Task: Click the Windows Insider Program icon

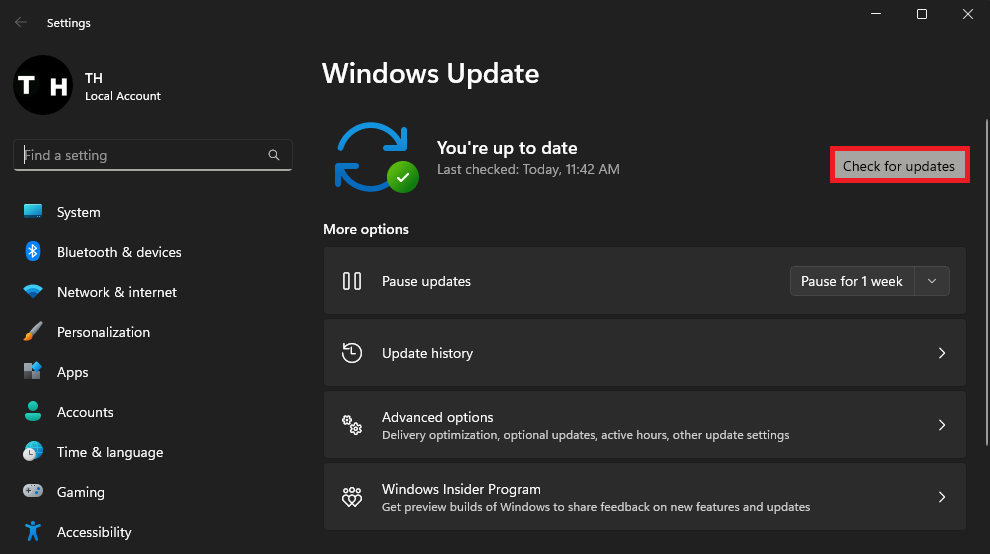Action: (x=352, y=497)
